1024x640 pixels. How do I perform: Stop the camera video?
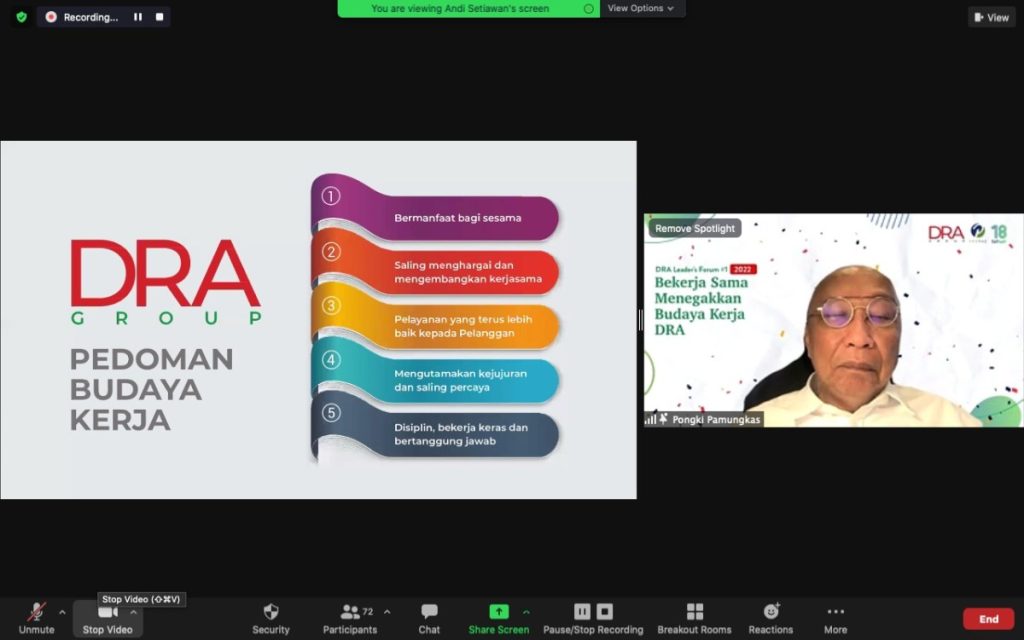[107, 618]
